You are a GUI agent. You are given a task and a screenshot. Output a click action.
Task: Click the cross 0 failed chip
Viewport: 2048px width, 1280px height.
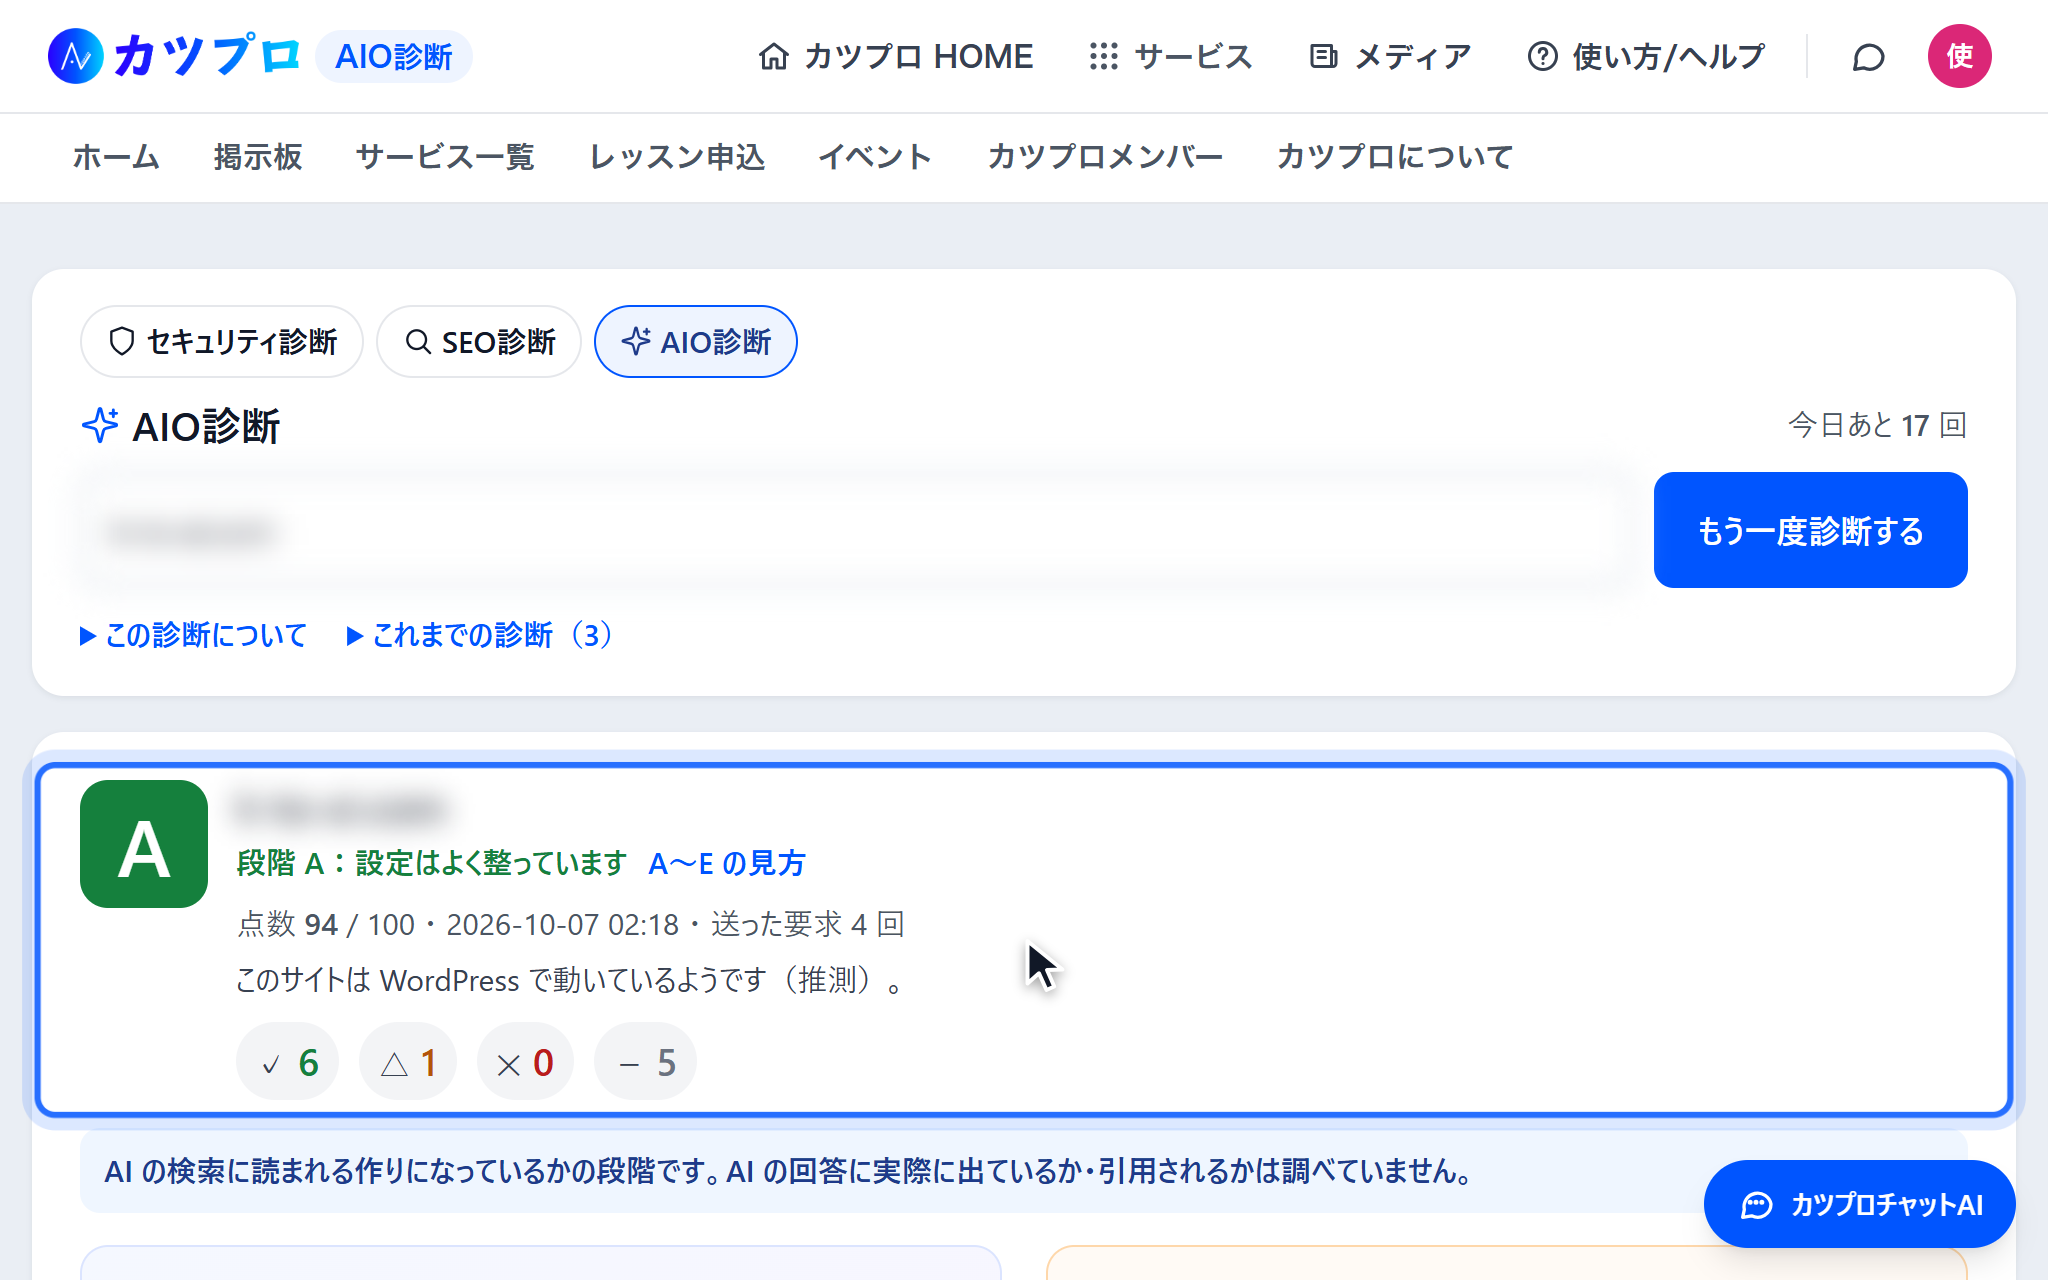(x=525, y=1062)
